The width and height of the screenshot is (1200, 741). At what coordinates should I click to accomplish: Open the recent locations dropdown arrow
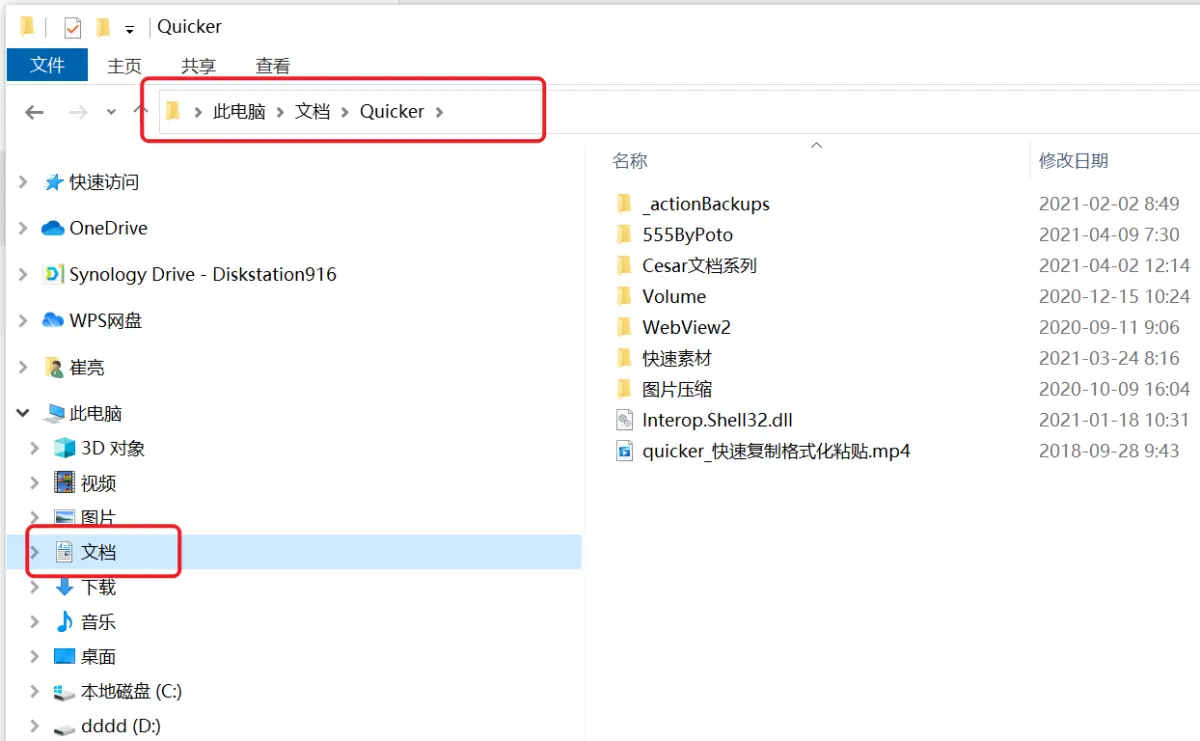[x=111, y=112]
